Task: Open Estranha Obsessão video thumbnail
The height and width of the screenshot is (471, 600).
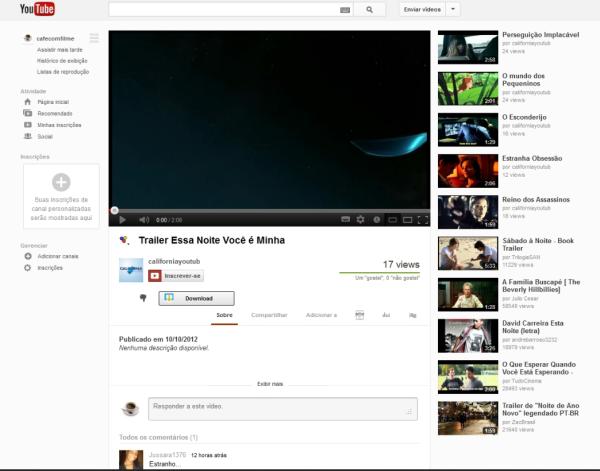Action: [468, 171]
